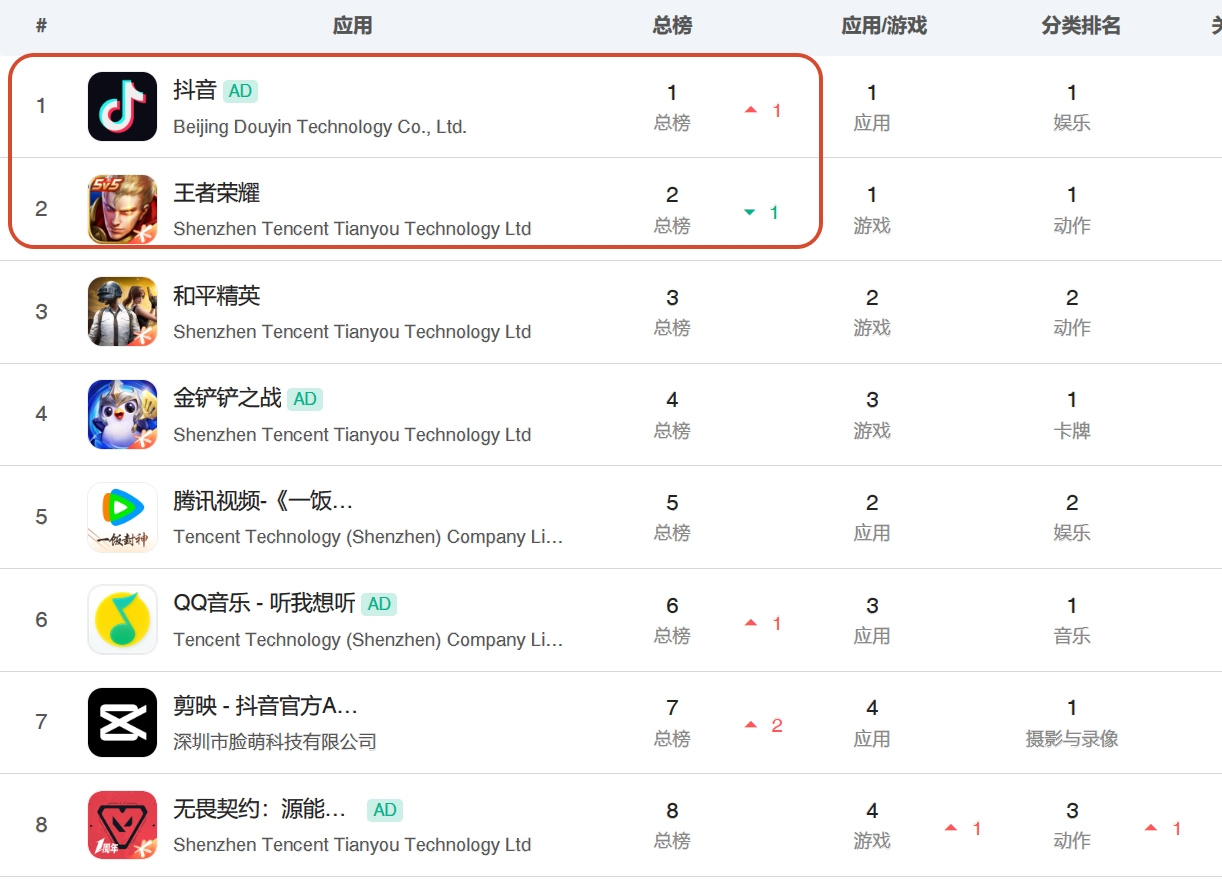Click 应用 rank 3 cell in QQ音乐 row
Viewport: 1222px width, 892px height.
(x=872, y=620)
